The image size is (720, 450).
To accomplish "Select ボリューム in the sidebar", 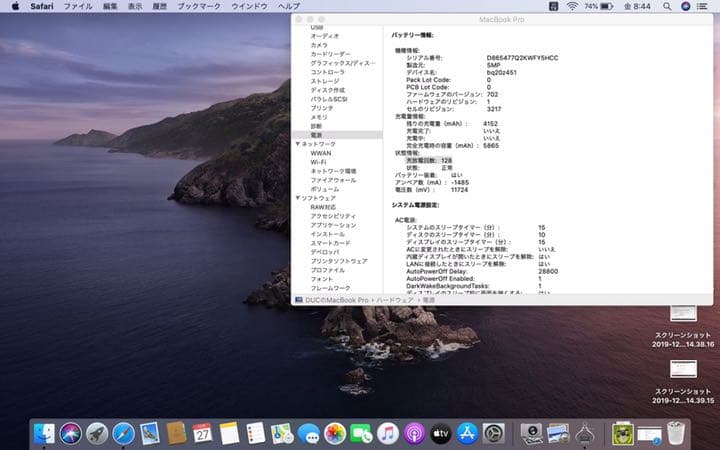I will [325, 189].
